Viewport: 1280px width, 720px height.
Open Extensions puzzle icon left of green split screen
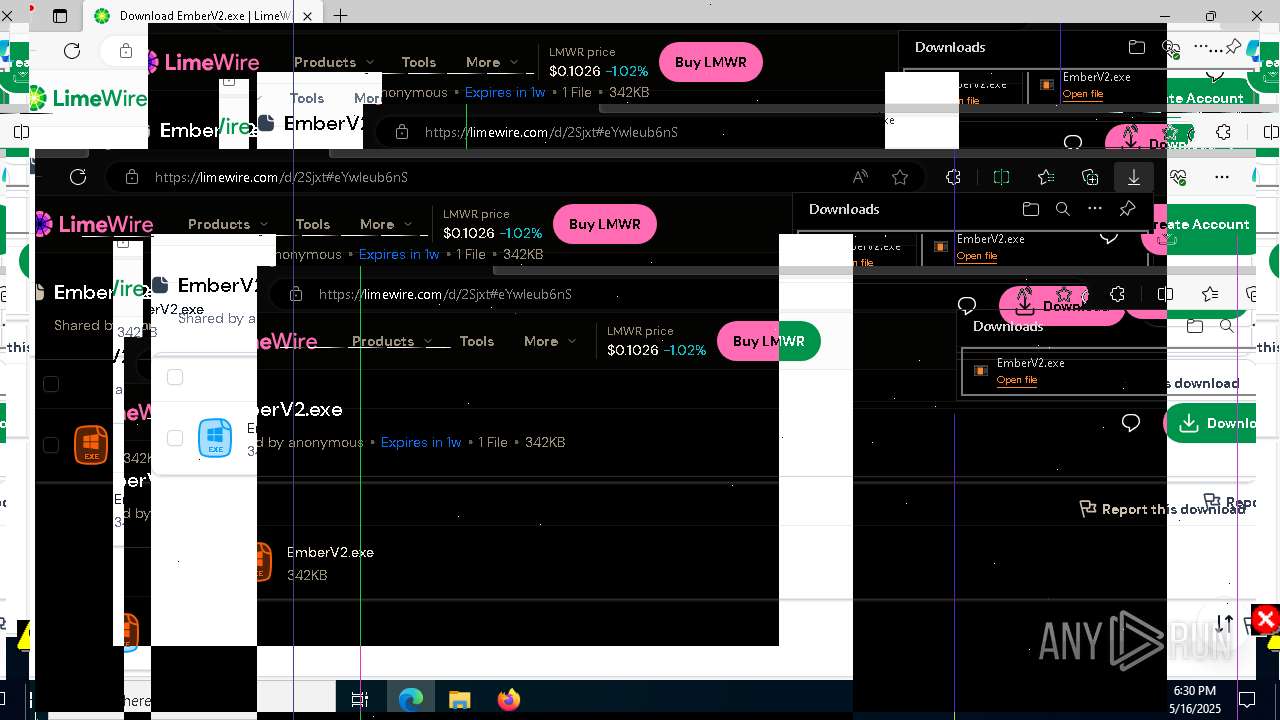[953, 177]
